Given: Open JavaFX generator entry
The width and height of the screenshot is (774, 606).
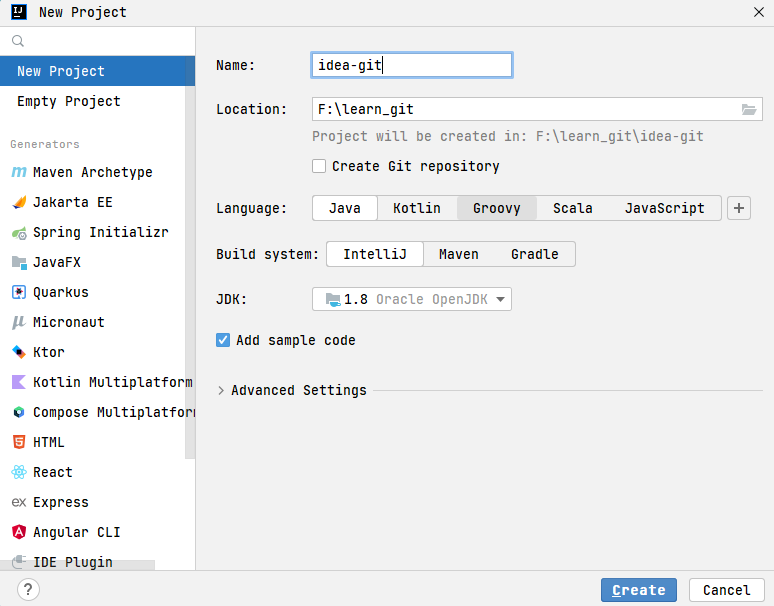Looking at the screenshot, I should 93,263.
